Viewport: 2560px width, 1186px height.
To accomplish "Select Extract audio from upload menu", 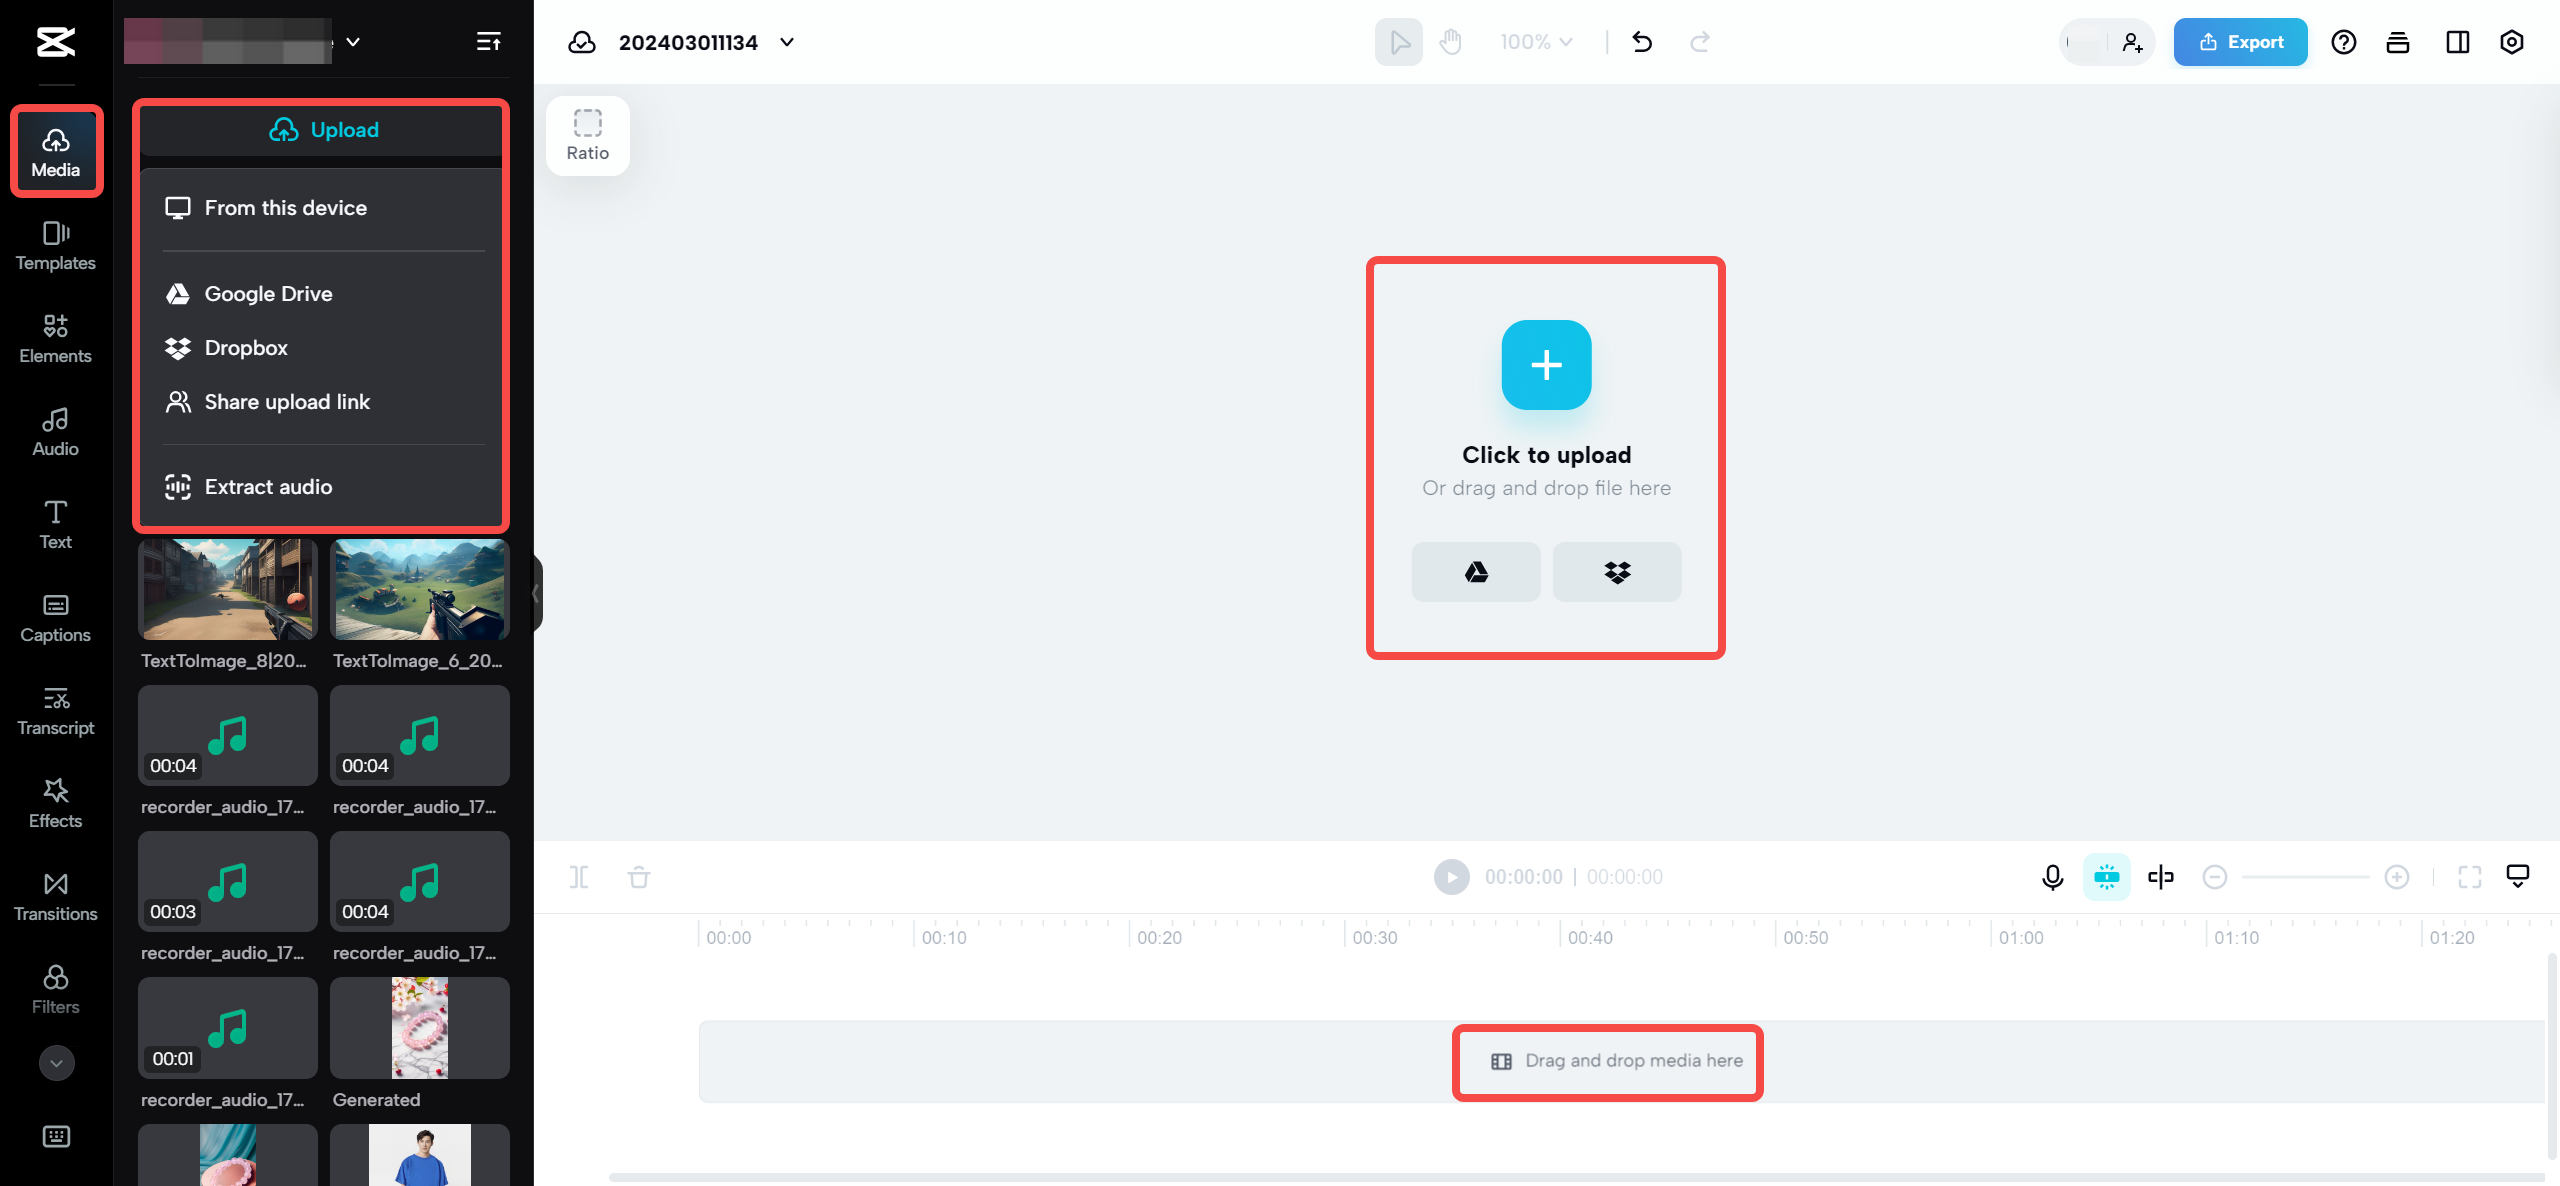I will [x=268, y=487].
